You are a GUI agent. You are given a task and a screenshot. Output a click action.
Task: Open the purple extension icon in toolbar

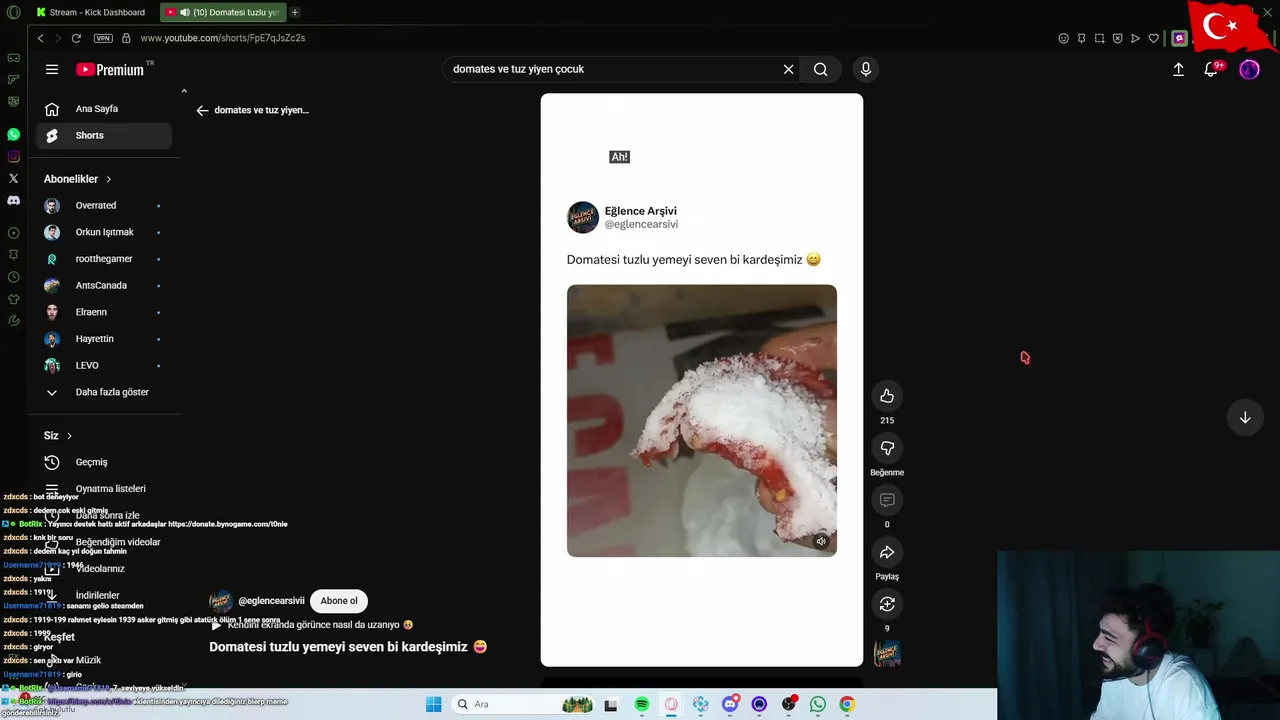[1179, 38]
